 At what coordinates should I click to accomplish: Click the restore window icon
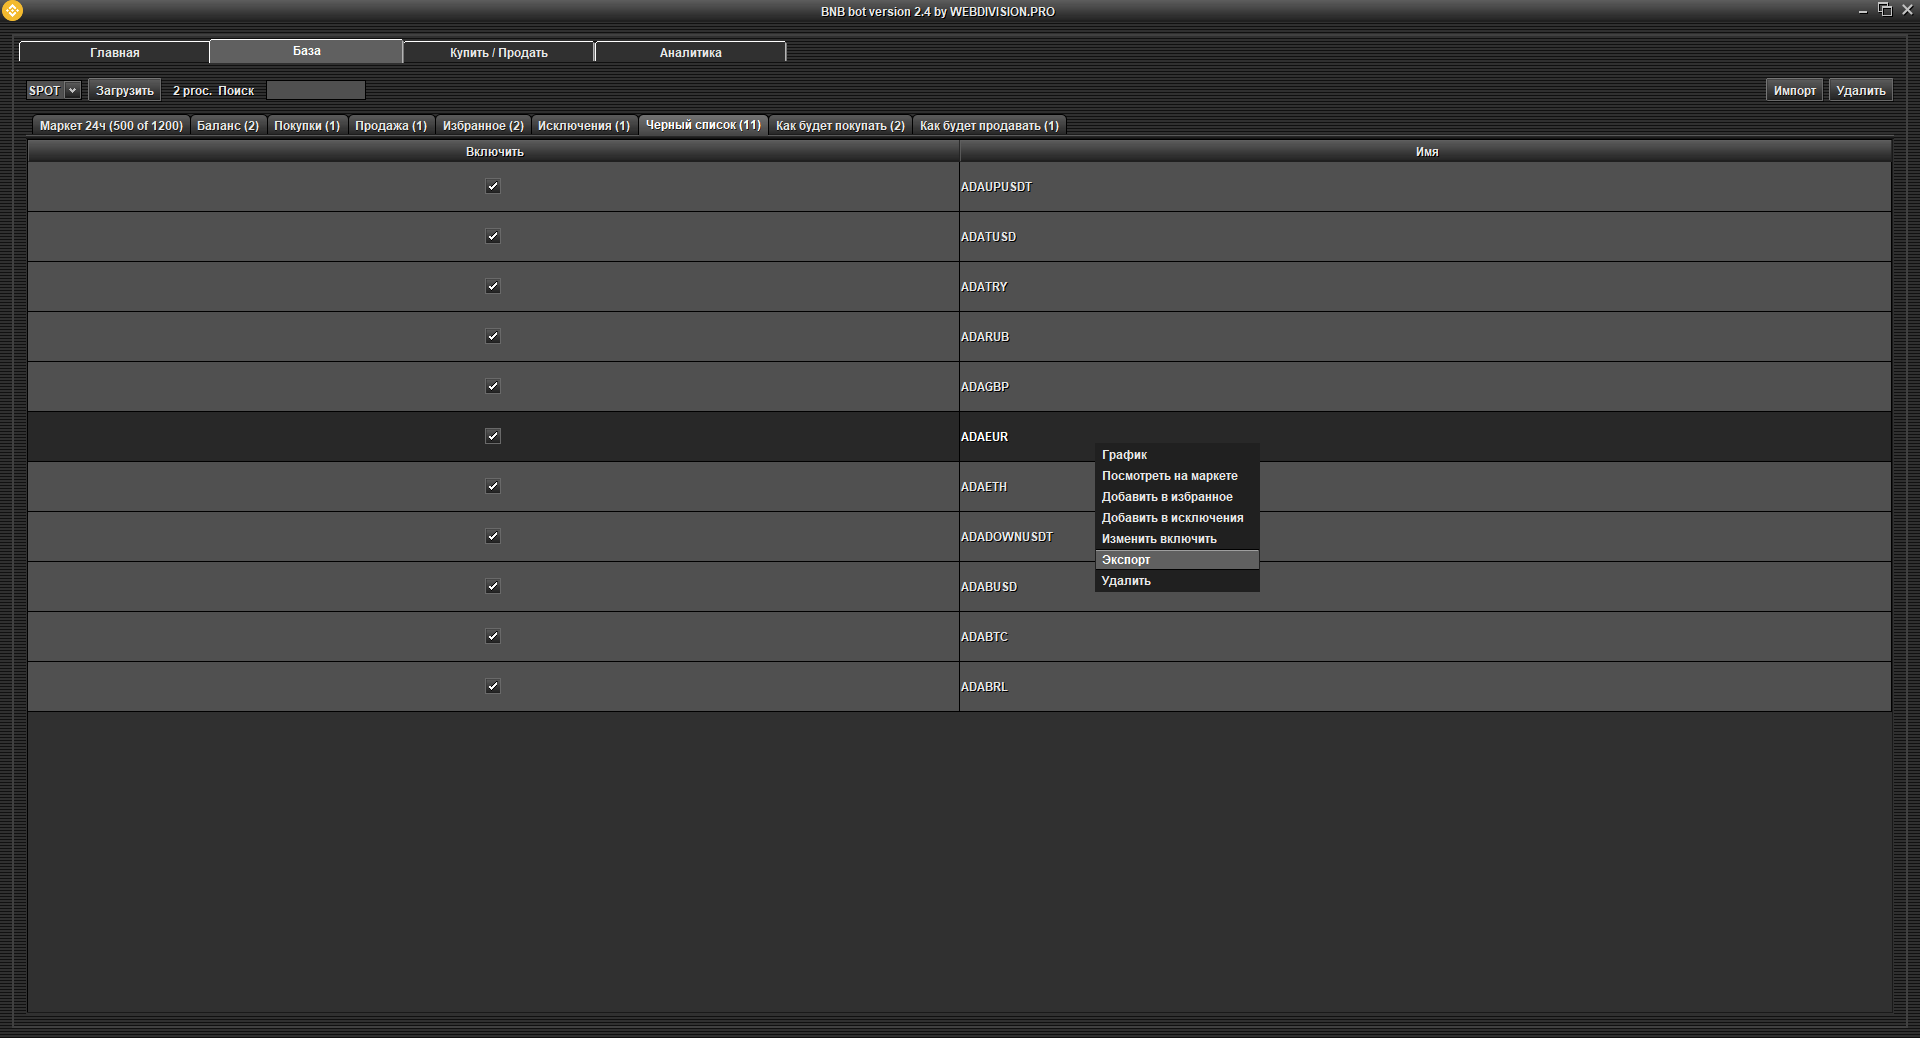[x=1885, y=10]
